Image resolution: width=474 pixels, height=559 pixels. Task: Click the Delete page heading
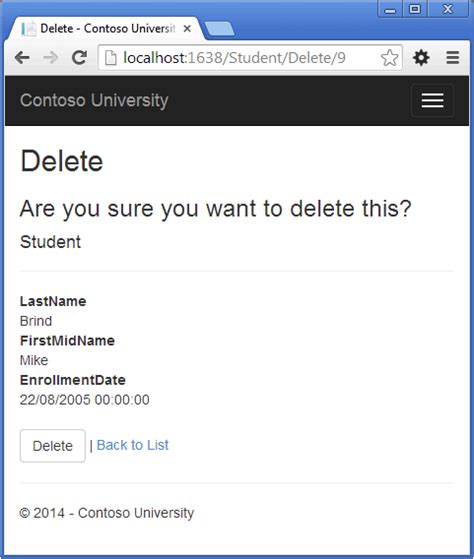(62, 161)
